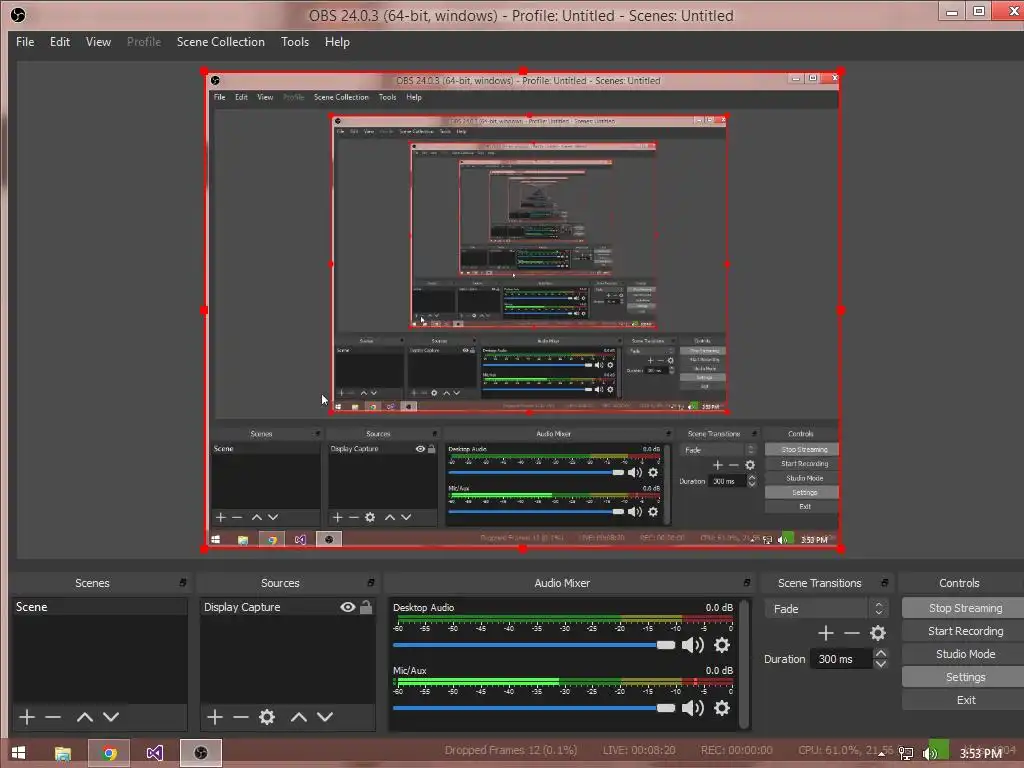Open the Tools menu
1024x768 pixels.
pos(295,42)
